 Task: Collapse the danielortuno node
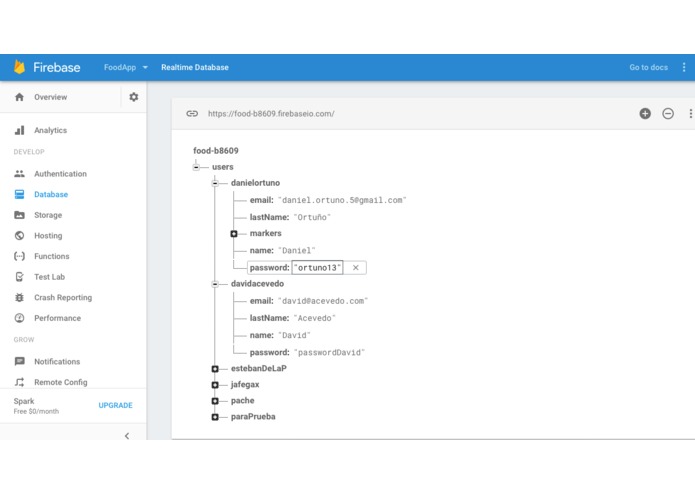215,183
